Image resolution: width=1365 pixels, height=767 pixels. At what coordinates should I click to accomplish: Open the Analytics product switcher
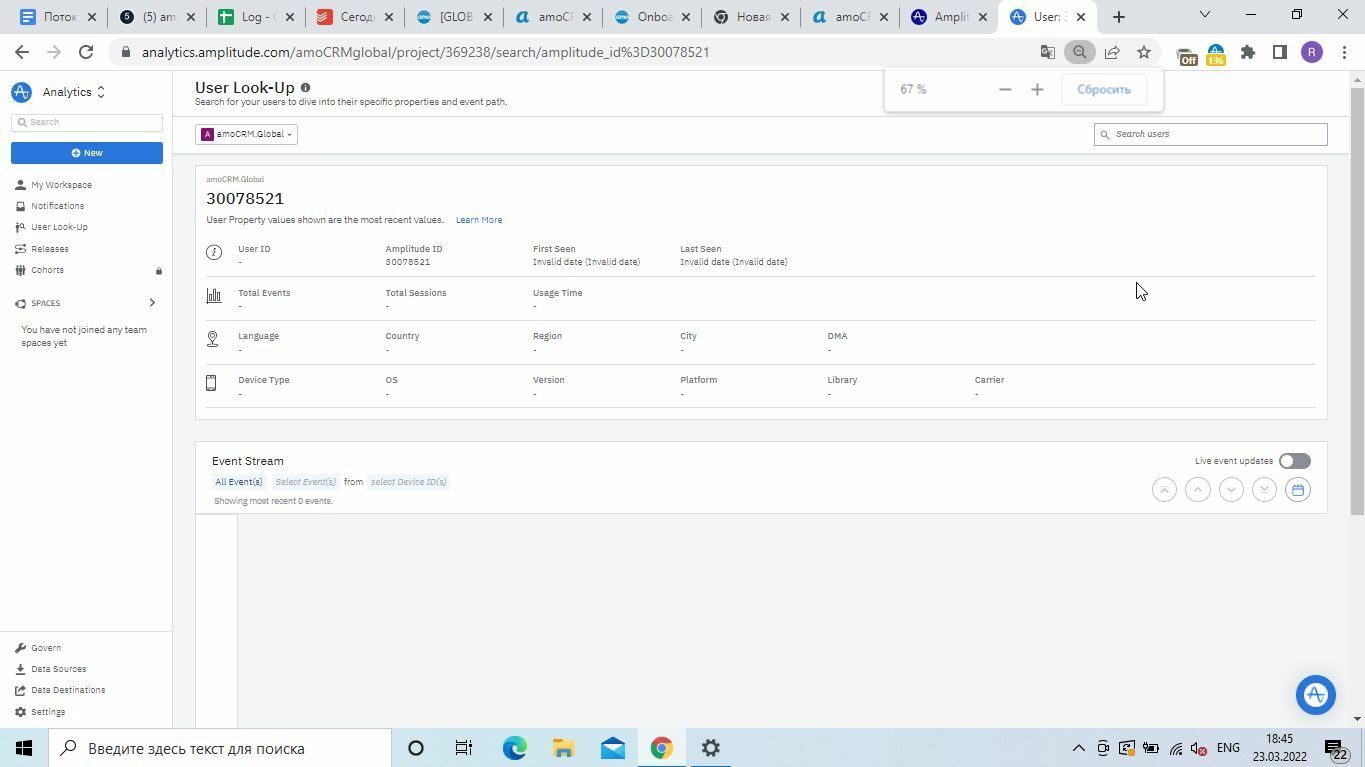point(74,92)
